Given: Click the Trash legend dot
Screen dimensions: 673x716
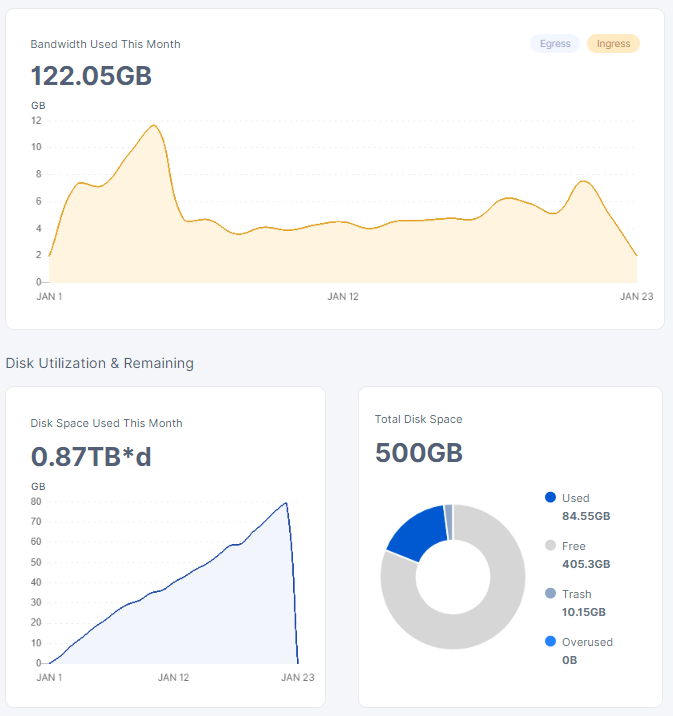Looking at the screenshot, I should [550, 594].
